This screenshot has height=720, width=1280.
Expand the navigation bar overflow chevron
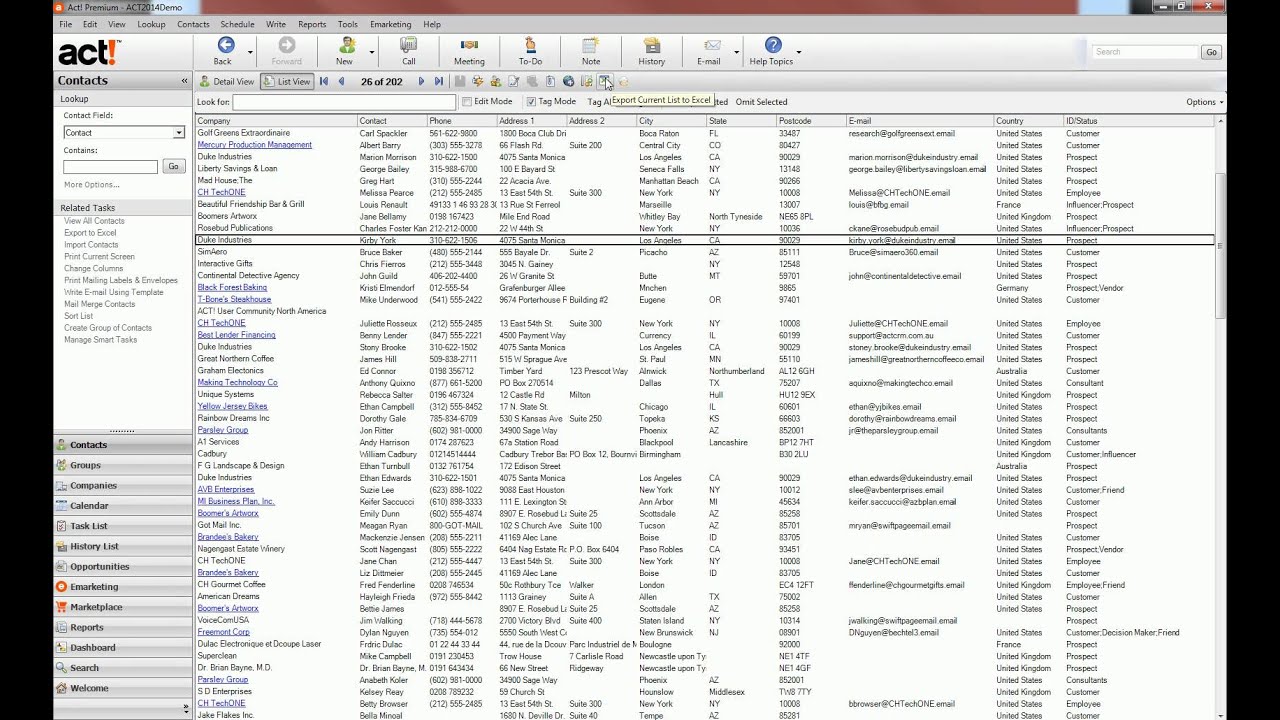[186, 707]
